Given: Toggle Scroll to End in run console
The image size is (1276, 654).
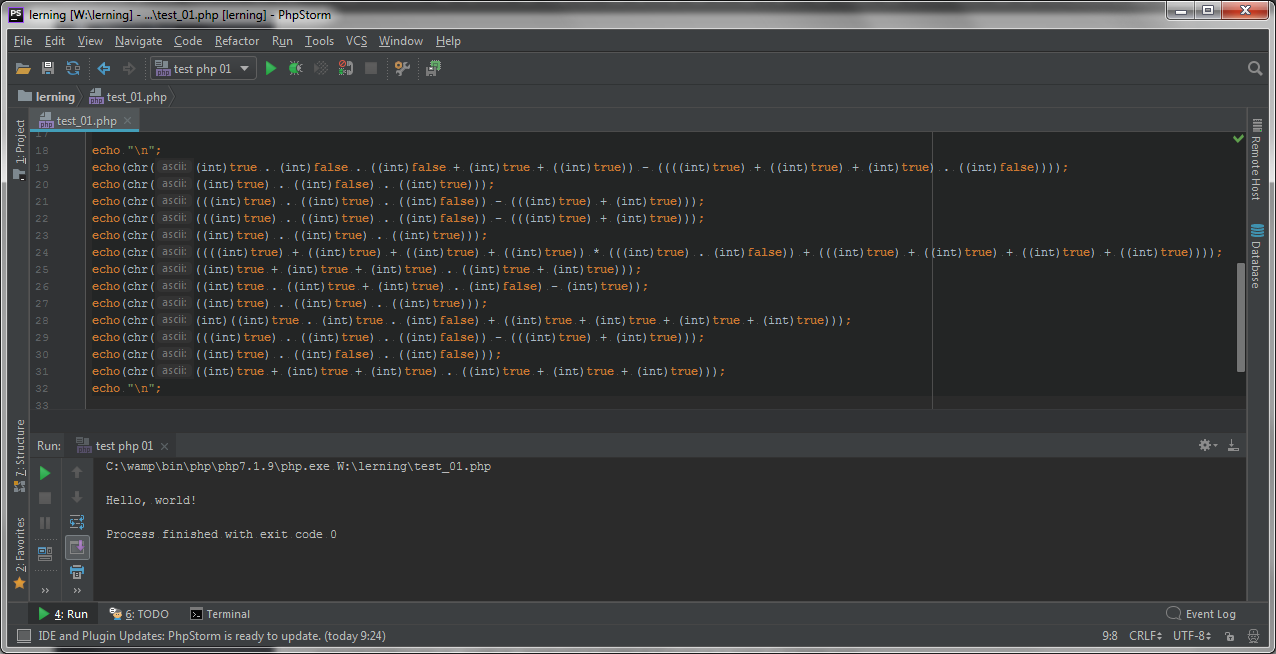Looking at the screenshot, I should click(77, 547).
